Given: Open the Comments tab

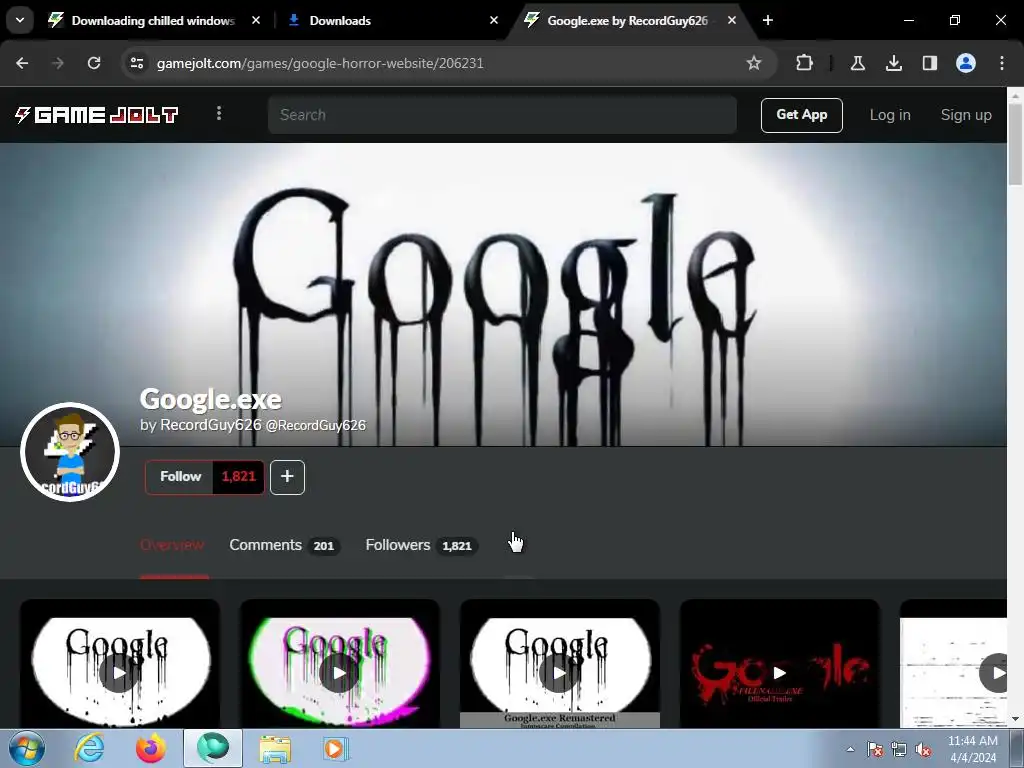Looking at the screenshot, I should tap(283, 545).
